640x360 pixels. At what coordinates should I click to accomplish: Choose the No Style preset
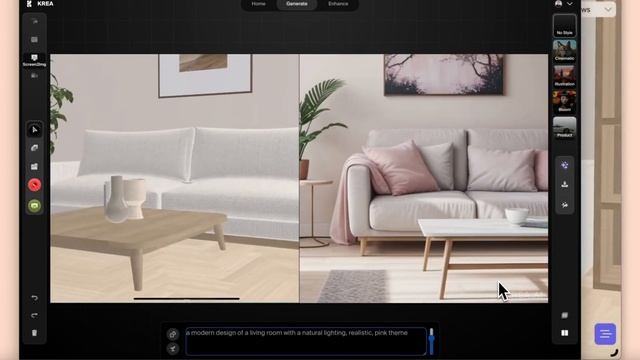pyautogui.click(x=564, y=26)
